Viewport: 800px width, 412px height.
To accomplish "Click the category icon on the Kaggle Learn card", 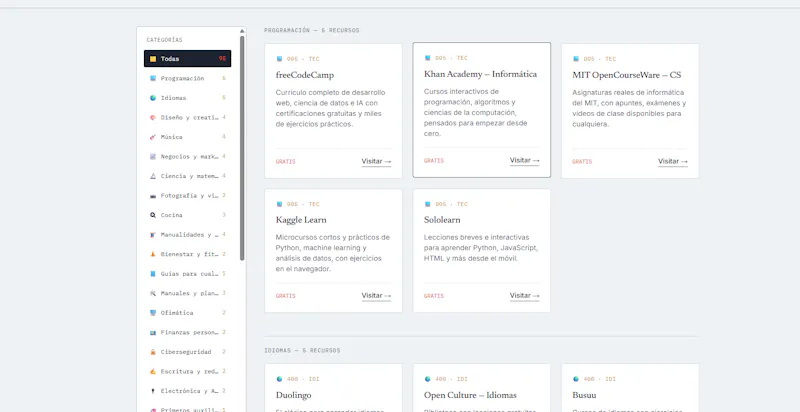I will 279,204.
